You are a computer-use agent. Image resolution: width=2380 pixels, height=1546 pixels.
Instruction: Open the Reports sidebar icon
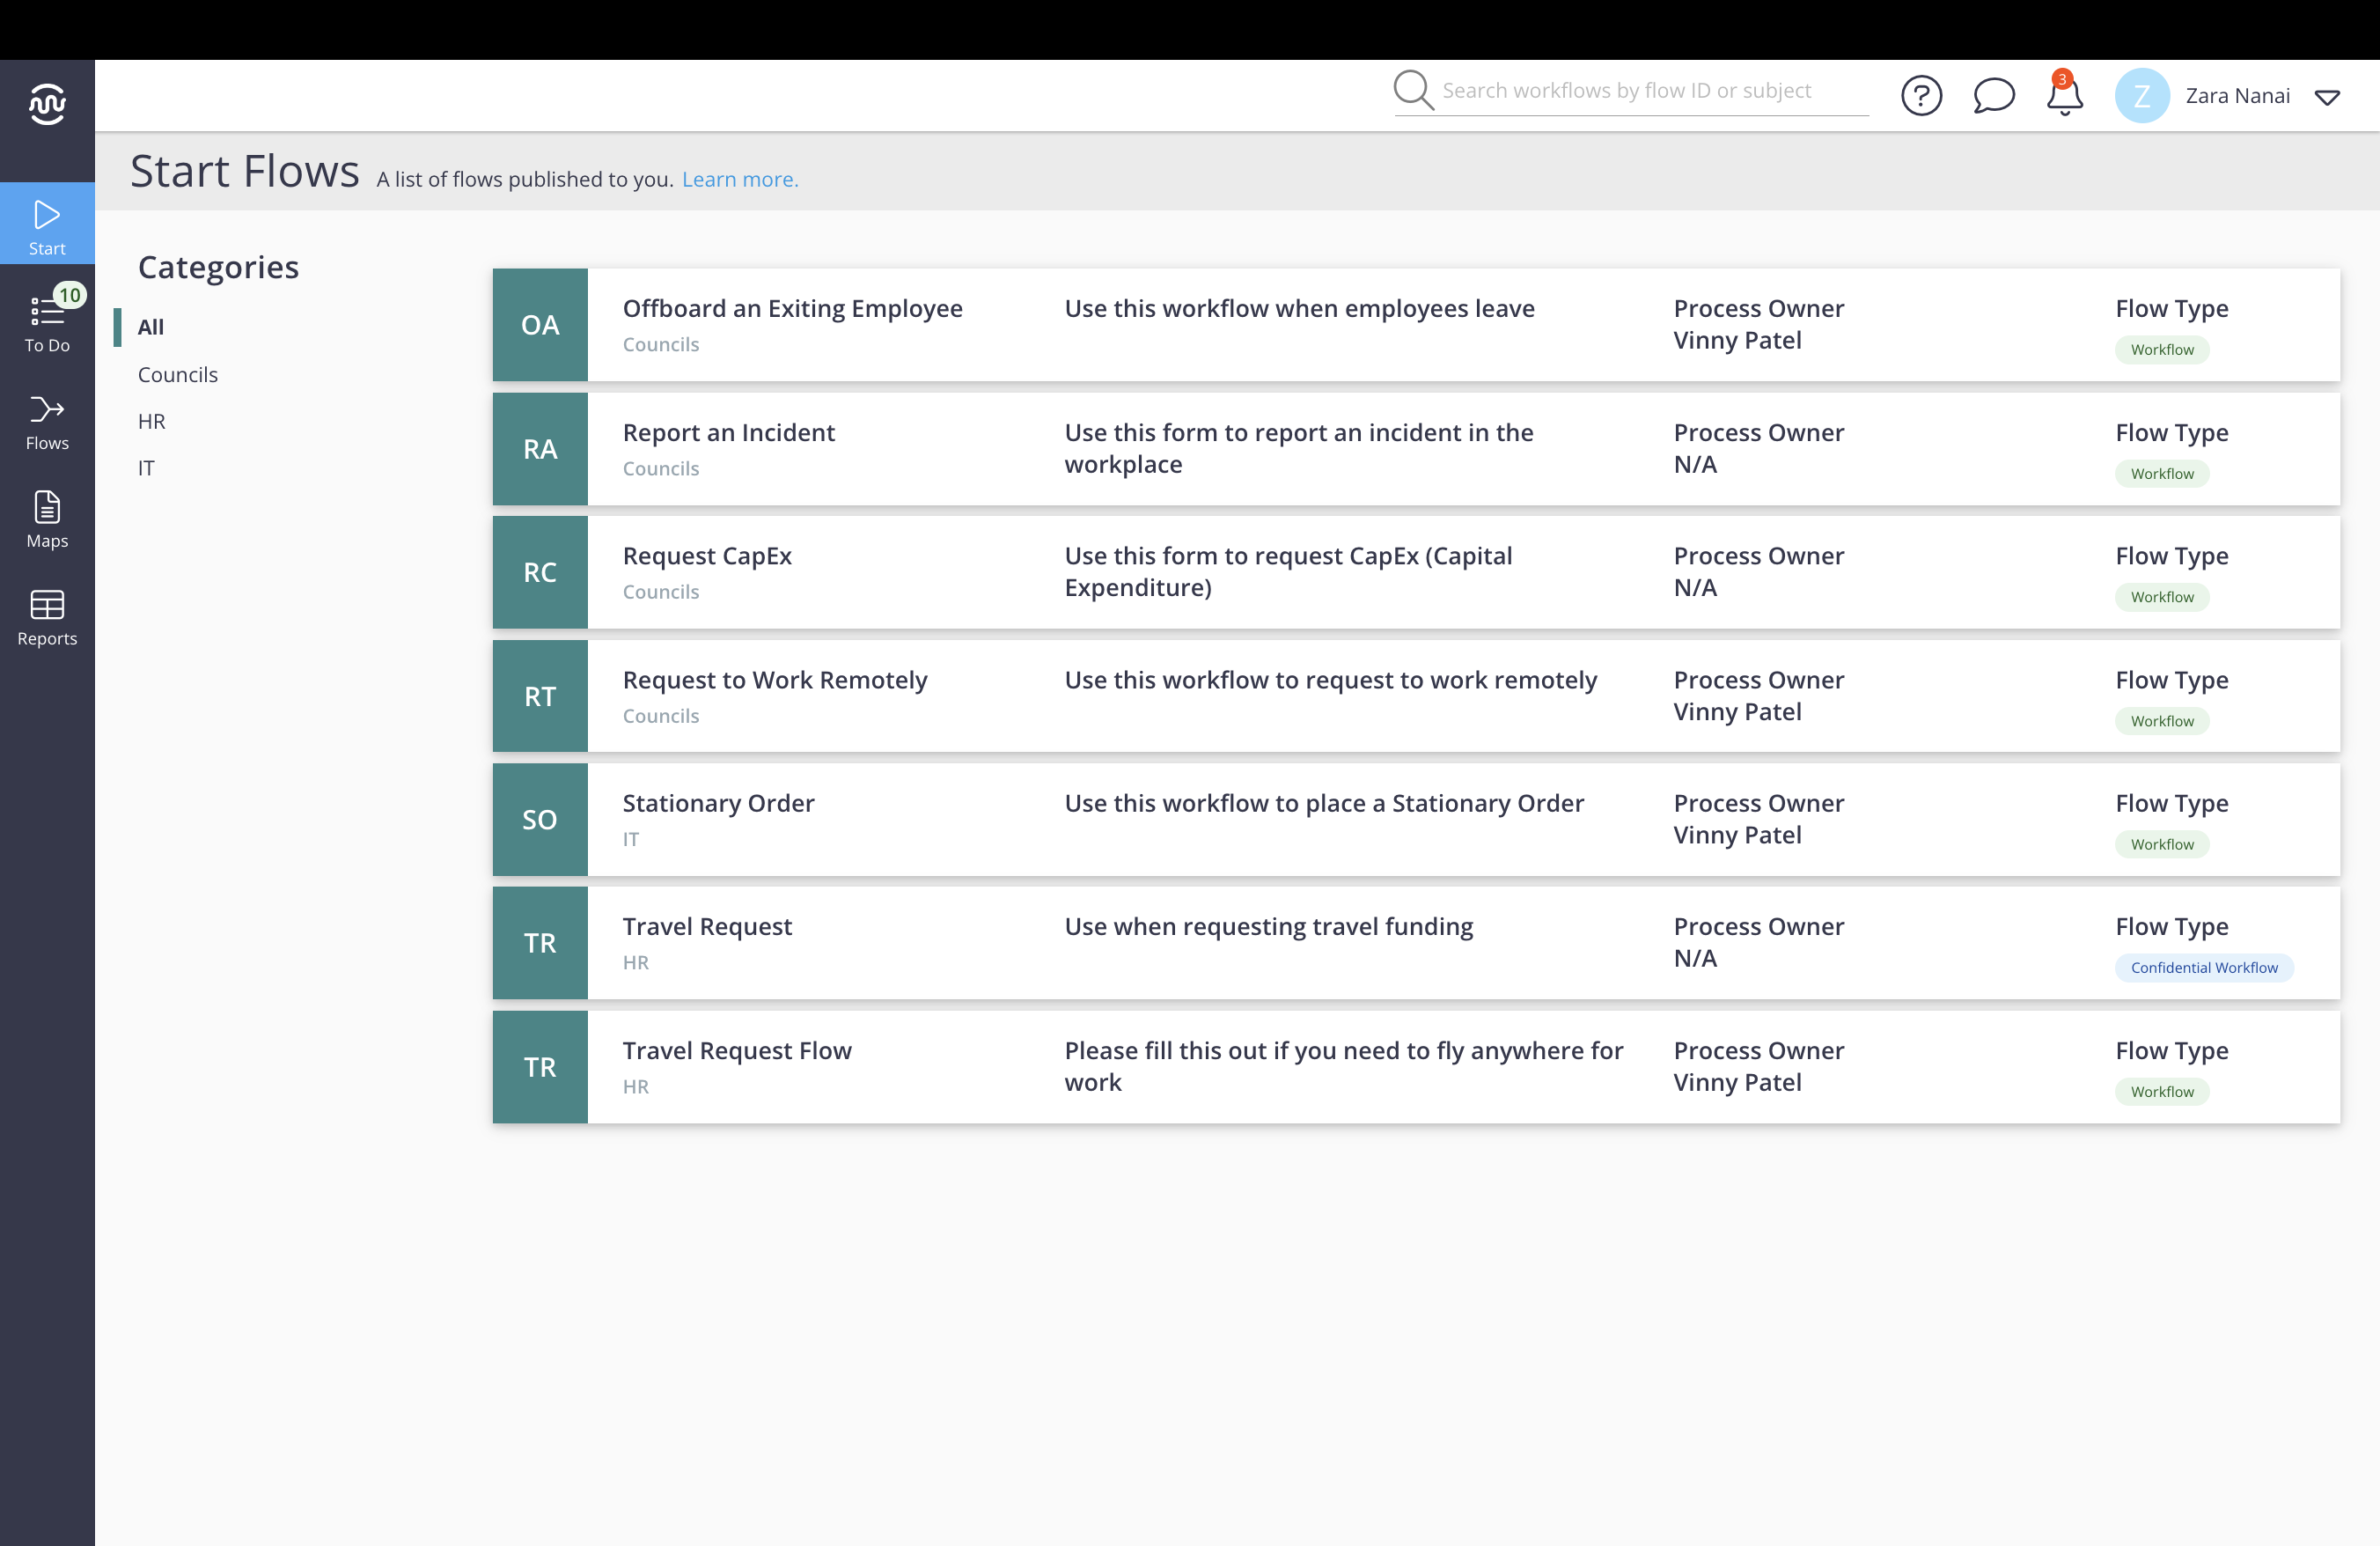point(47,617)
